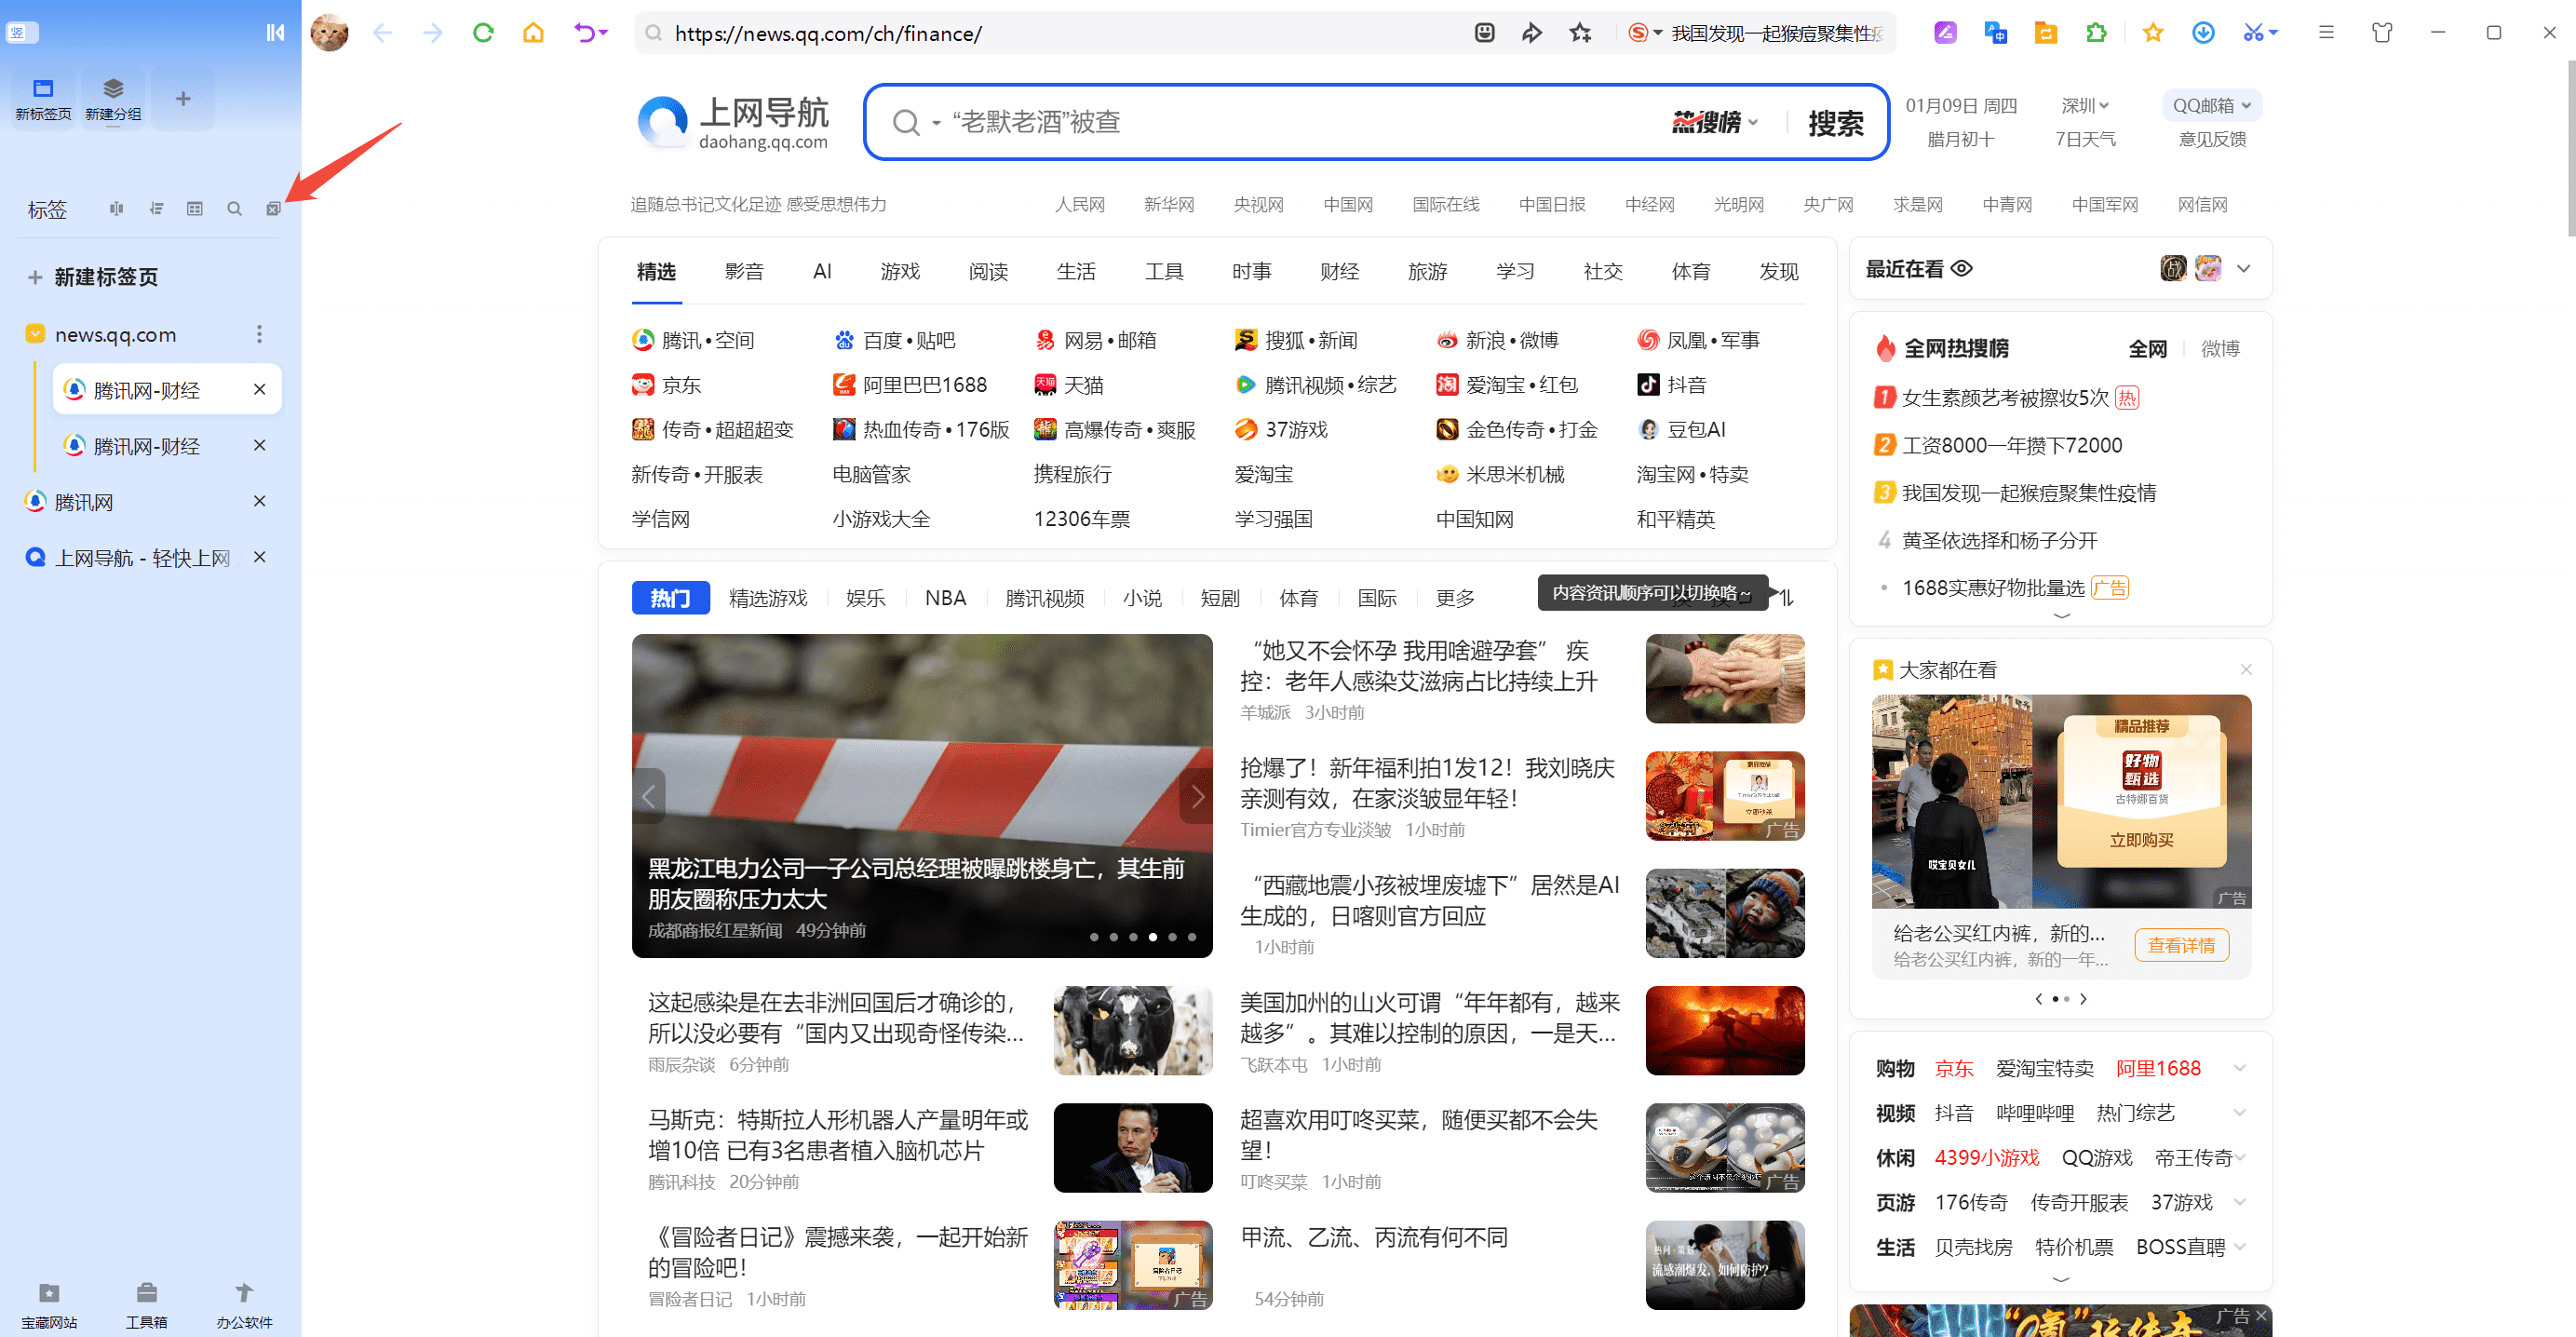Open 工资8000一年攒下72000 hot search link
2576x1337 pixels.
pyautogui.click(x=2011, y=445)
